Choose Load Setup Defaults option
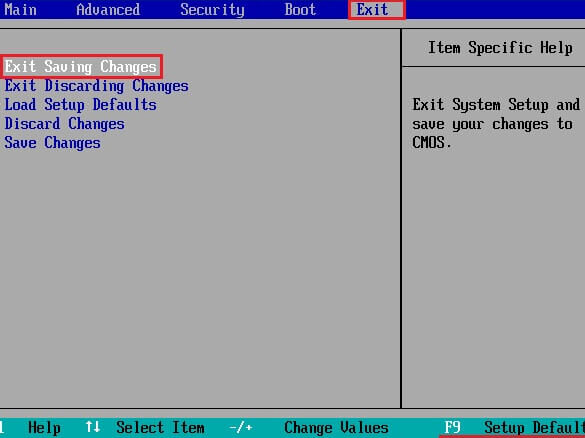The height and width of the screenshot is (438, 585). point(80,105)
